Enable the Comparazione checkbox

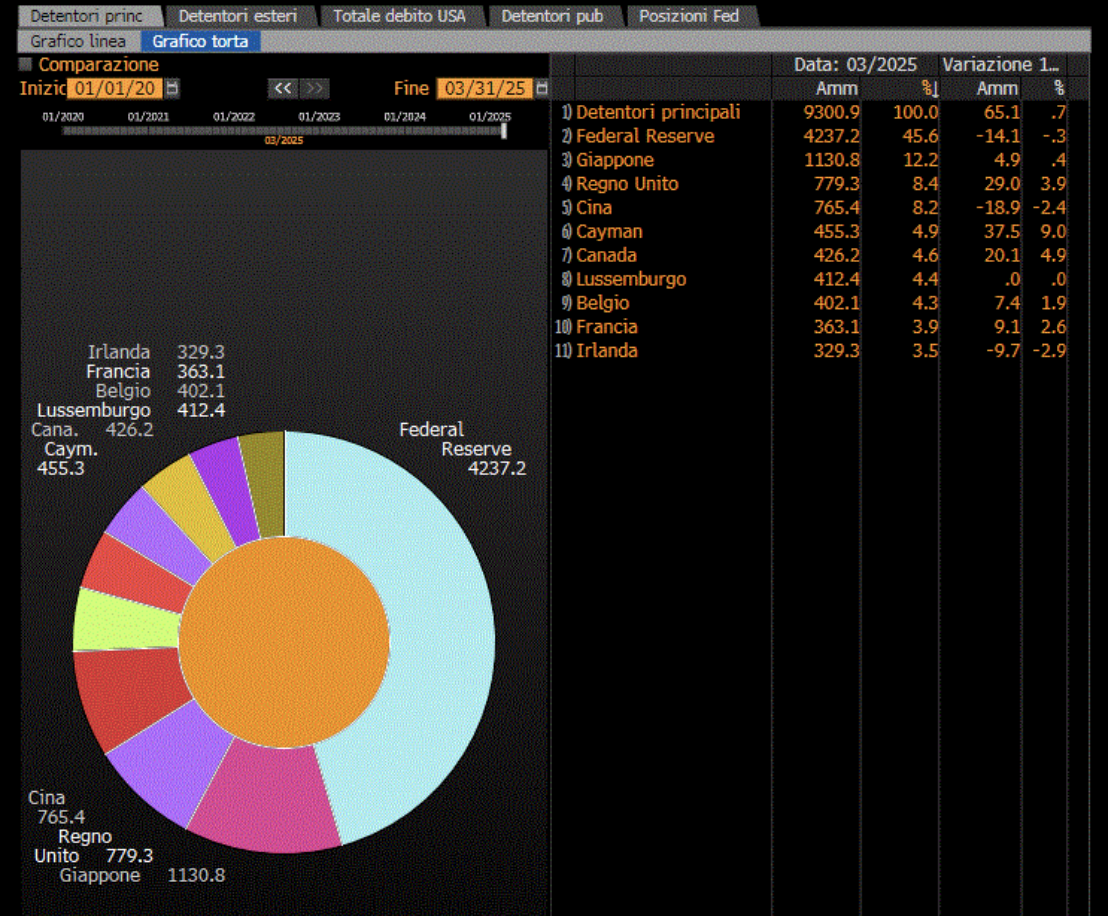coord(25,64)
